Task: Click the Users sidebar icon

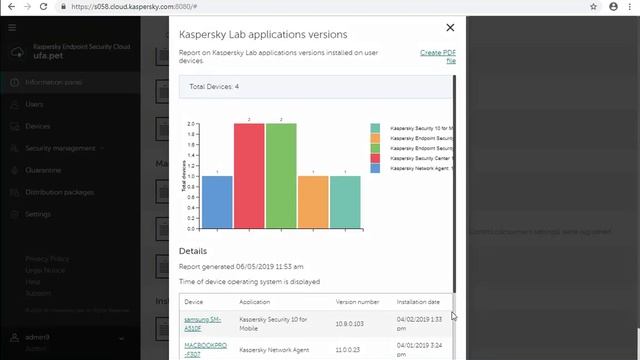Action: tap(15, 104)
